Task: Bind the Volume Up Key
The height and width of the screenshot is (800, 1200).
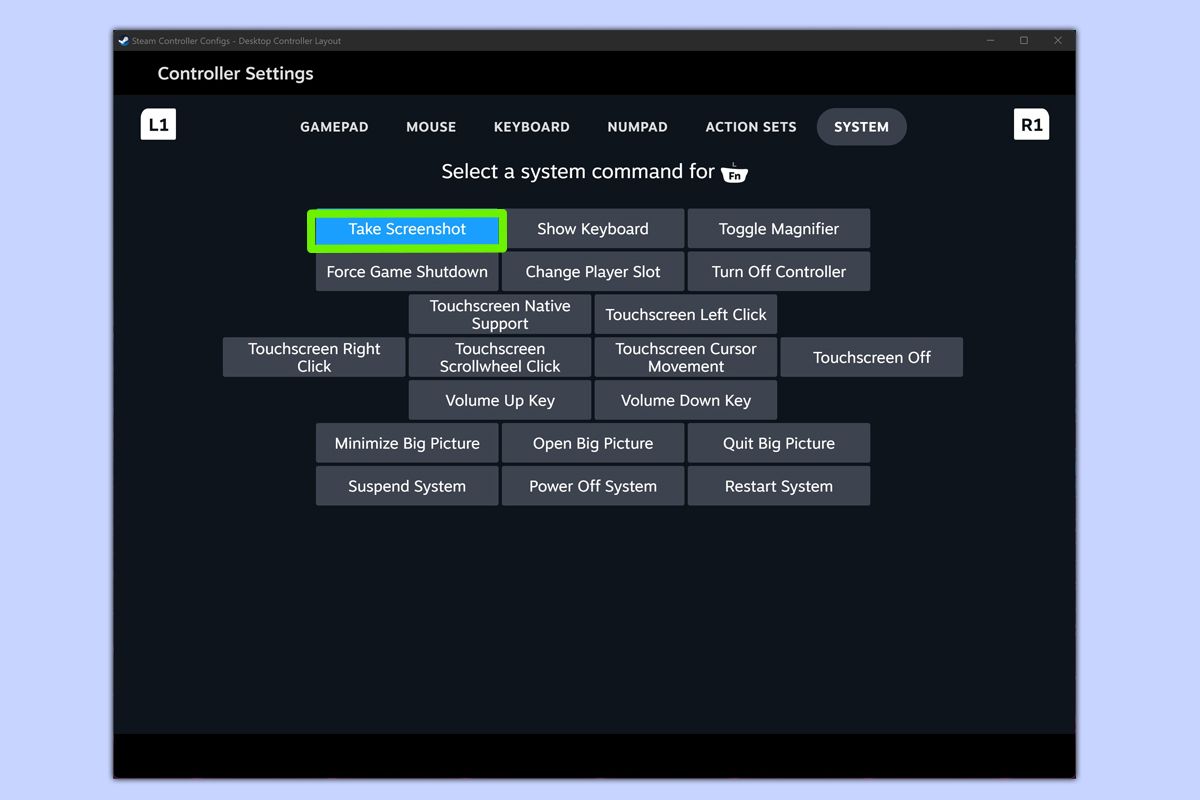Action: pos(499,400)
